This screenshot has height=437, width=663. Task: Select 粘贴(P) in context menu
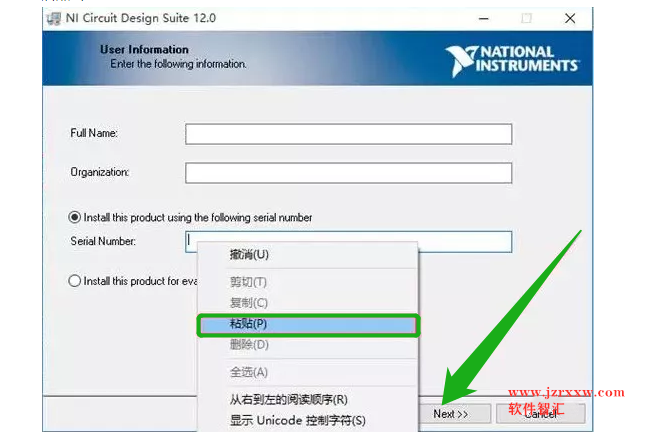coord(308,325)
